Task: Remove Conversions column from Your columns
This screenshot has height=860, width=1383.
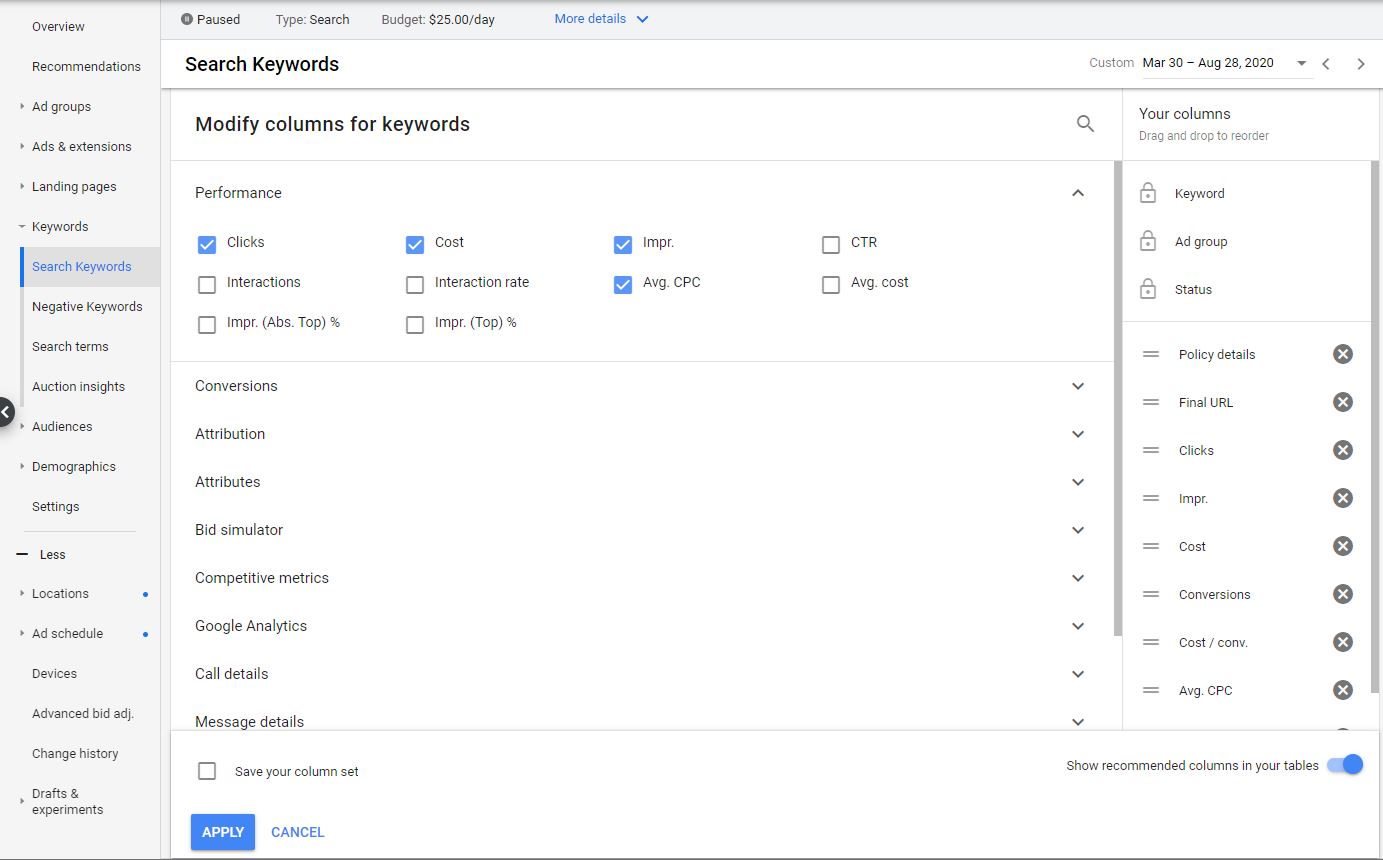Action: (x=1343, y=594)
